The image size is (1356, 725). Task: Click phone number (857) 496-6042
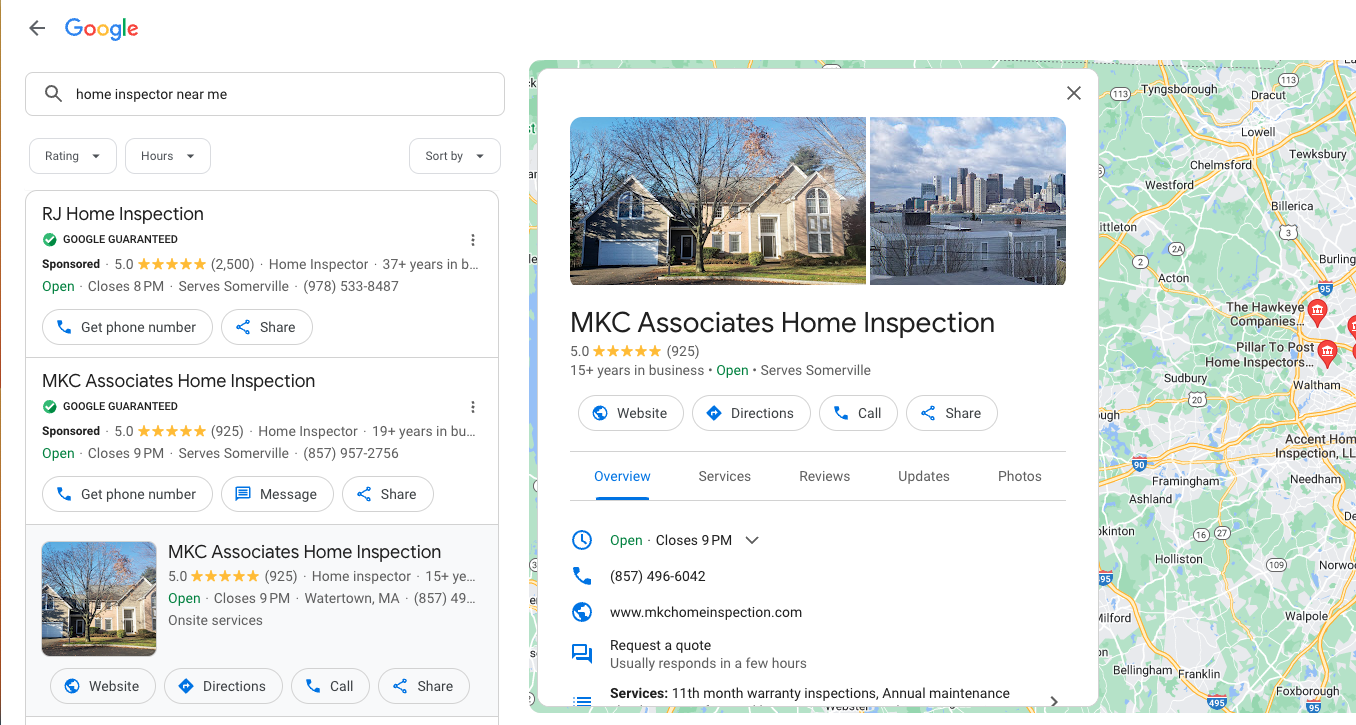(658, 577)
